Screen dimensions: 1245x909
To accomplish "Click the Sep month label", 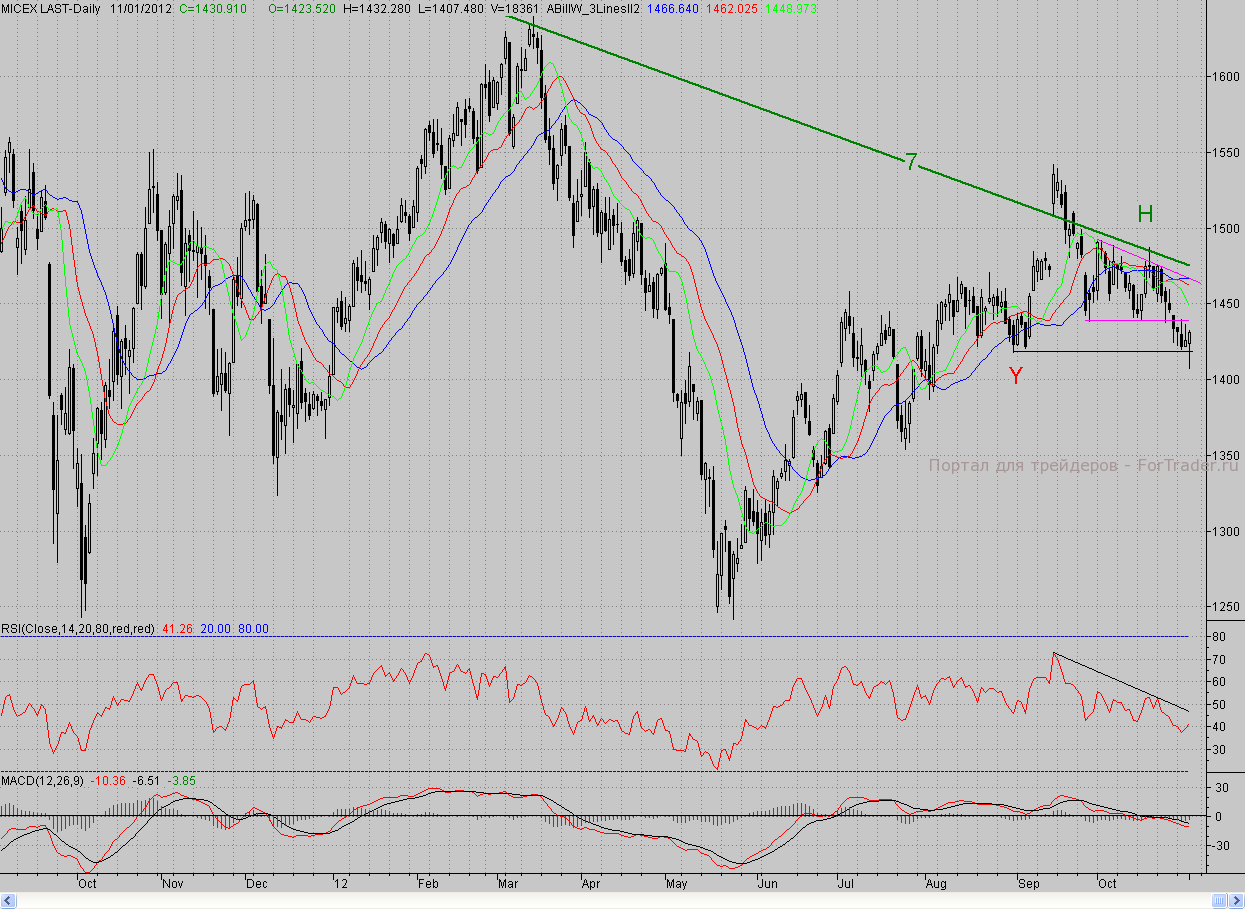I will pos(1028,884).
